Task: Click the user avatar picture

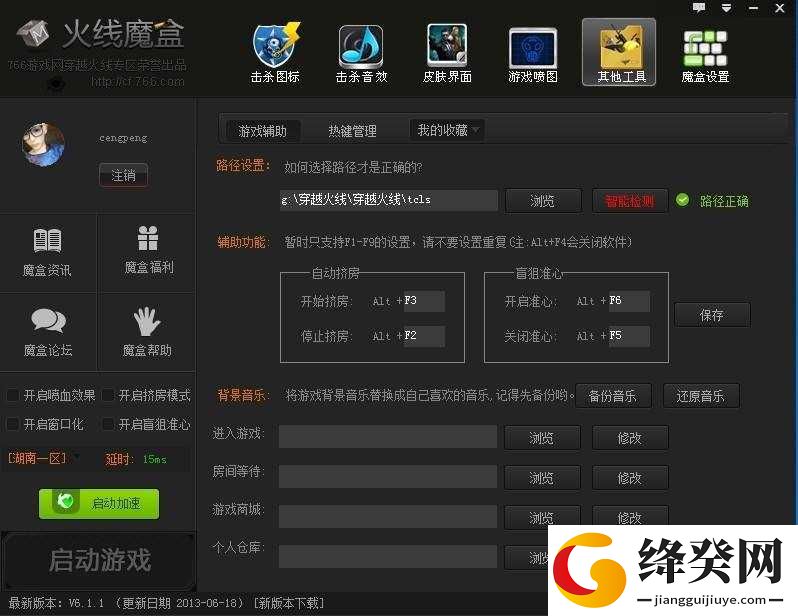Action: [x=43, y=145]
